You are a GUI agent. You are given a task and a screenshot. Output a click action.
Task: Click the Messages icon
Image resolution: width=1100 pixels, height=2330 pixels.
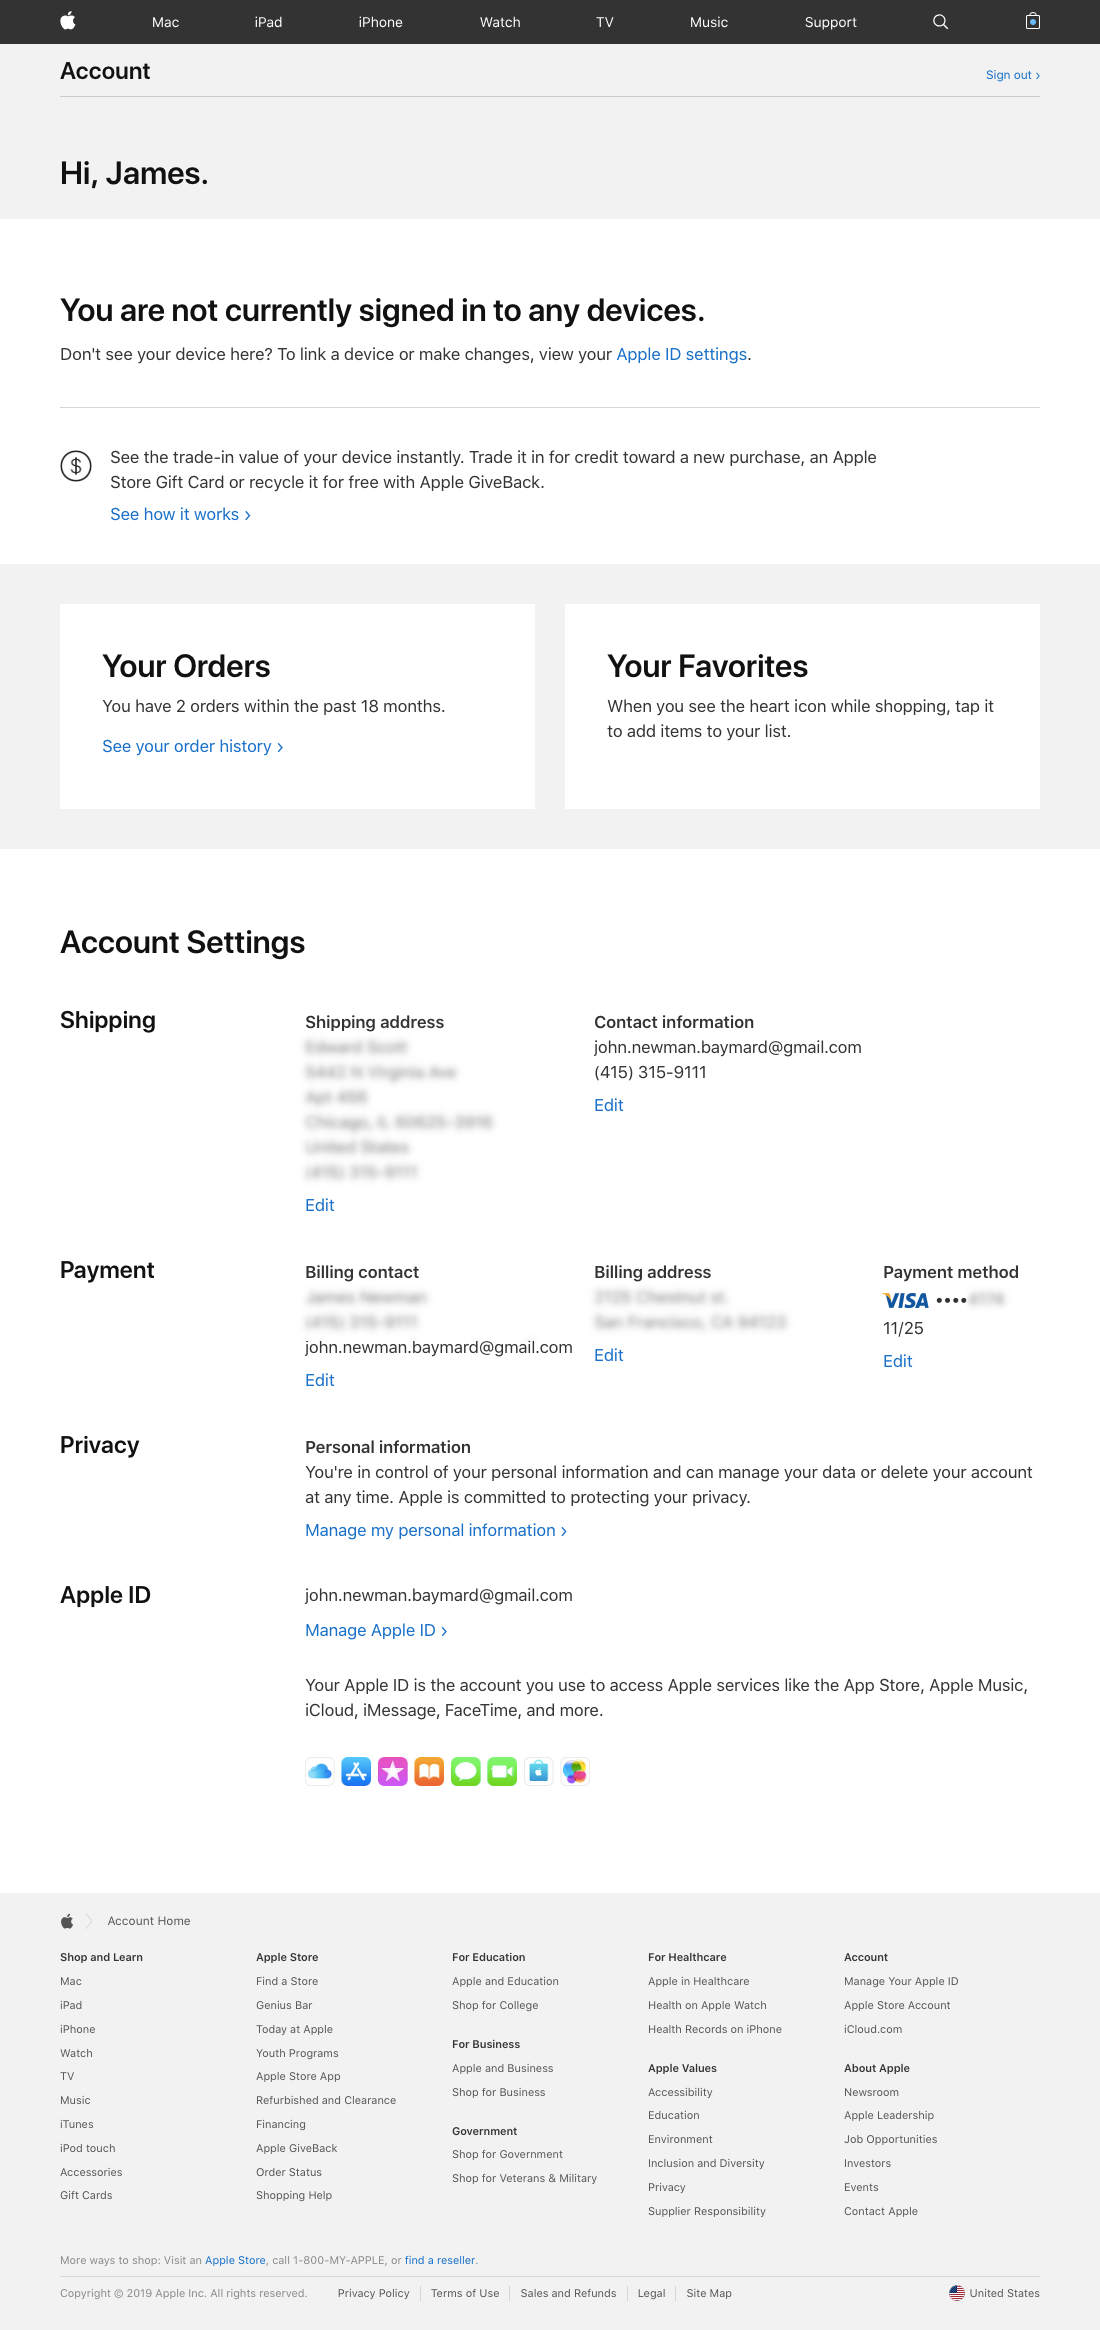[x=465, y=1771]
